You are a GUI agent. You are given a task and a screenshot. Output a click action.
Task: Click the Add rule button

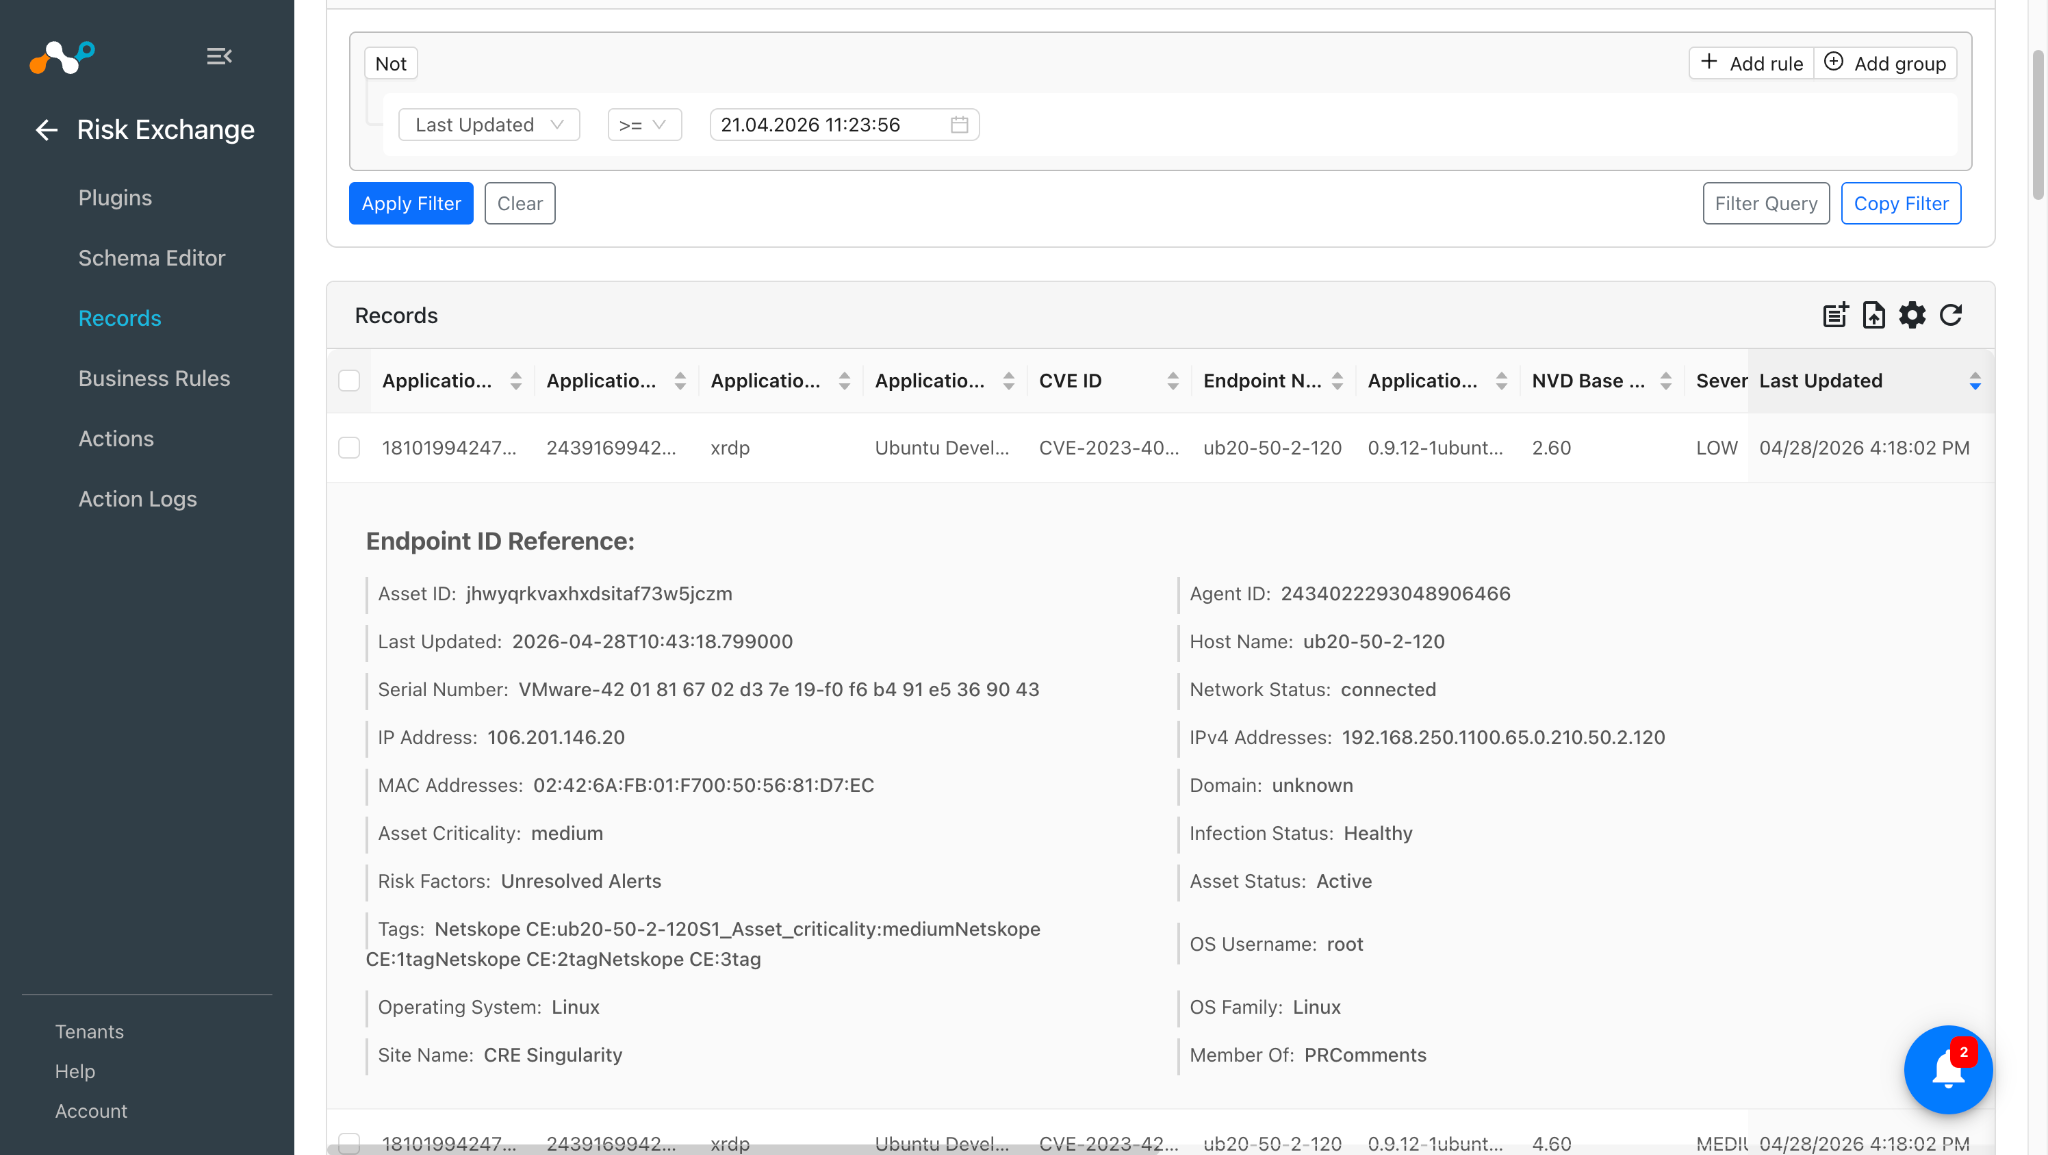(1752, 63)
